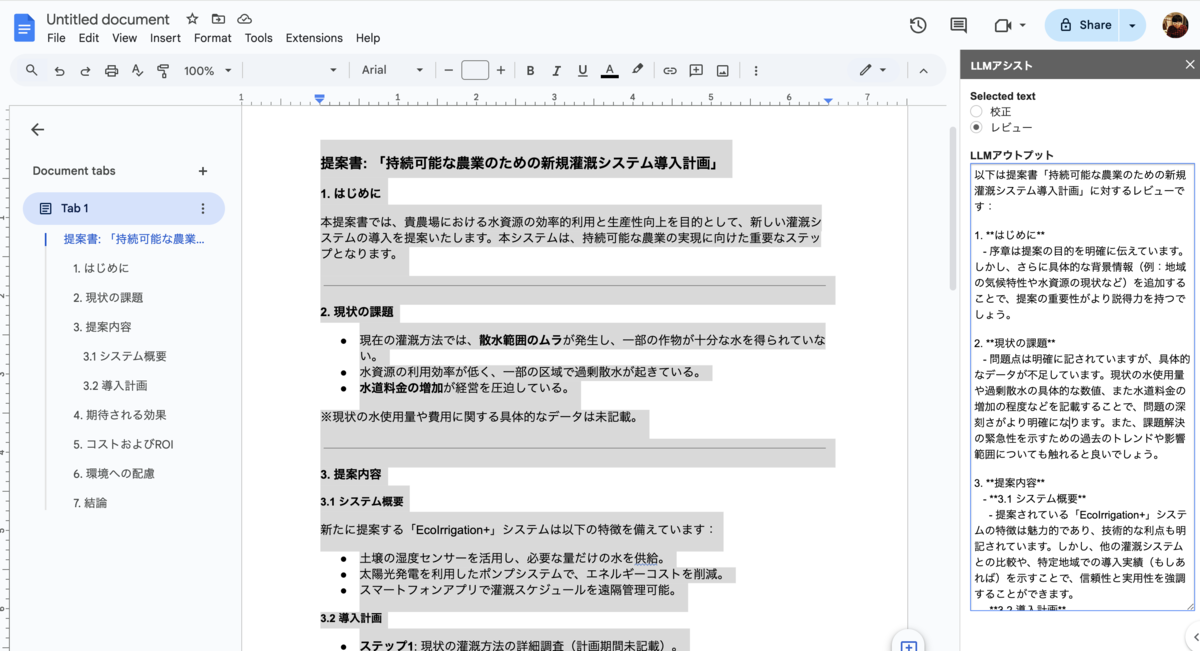1200x651 pixels.
Task: Open the Tools menu
Action: (x=258, y=38)
